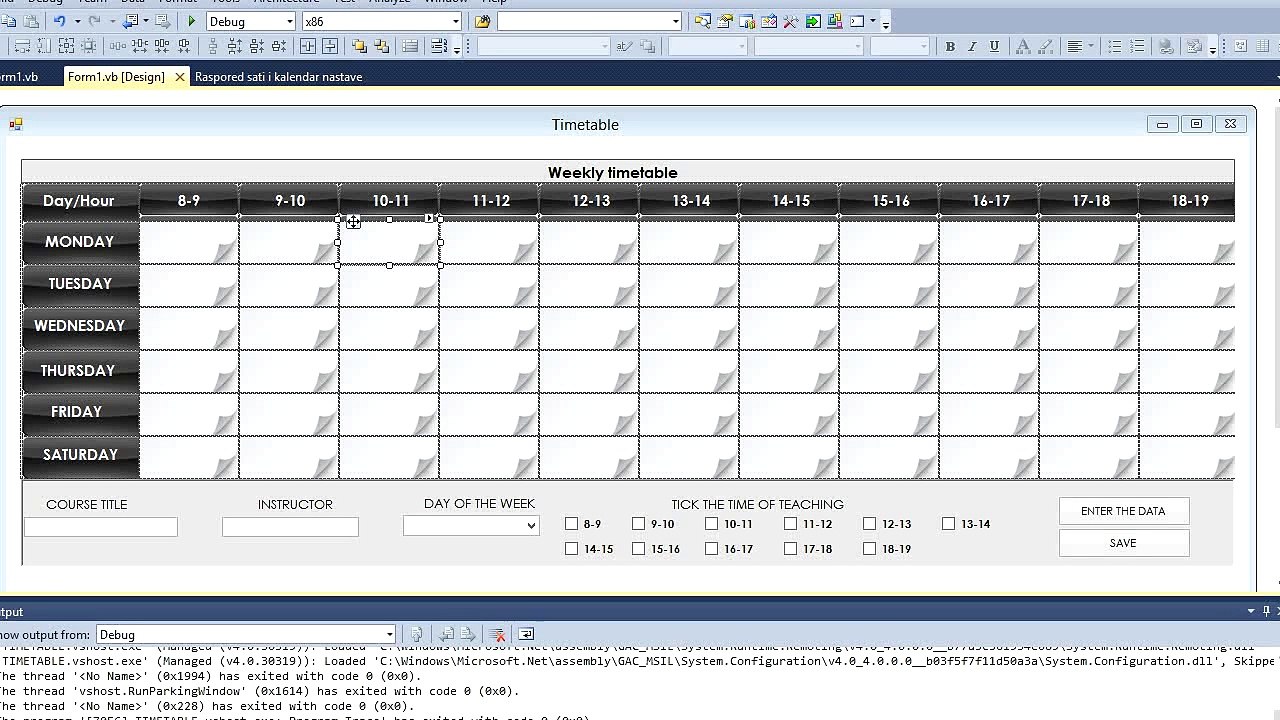Close the Form1.vb [Design] tab
This screenshot has width=1280, height=720.
pos(180,77)
